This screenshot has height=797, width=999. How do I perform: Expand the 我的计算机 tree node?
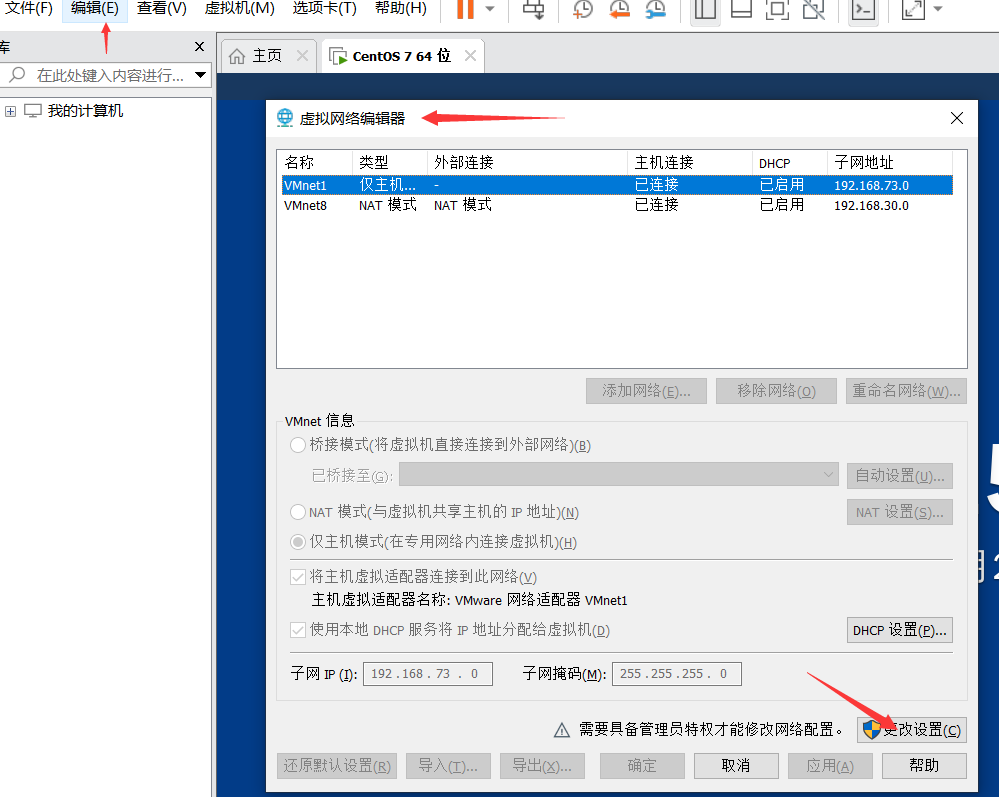coord(10,111)
